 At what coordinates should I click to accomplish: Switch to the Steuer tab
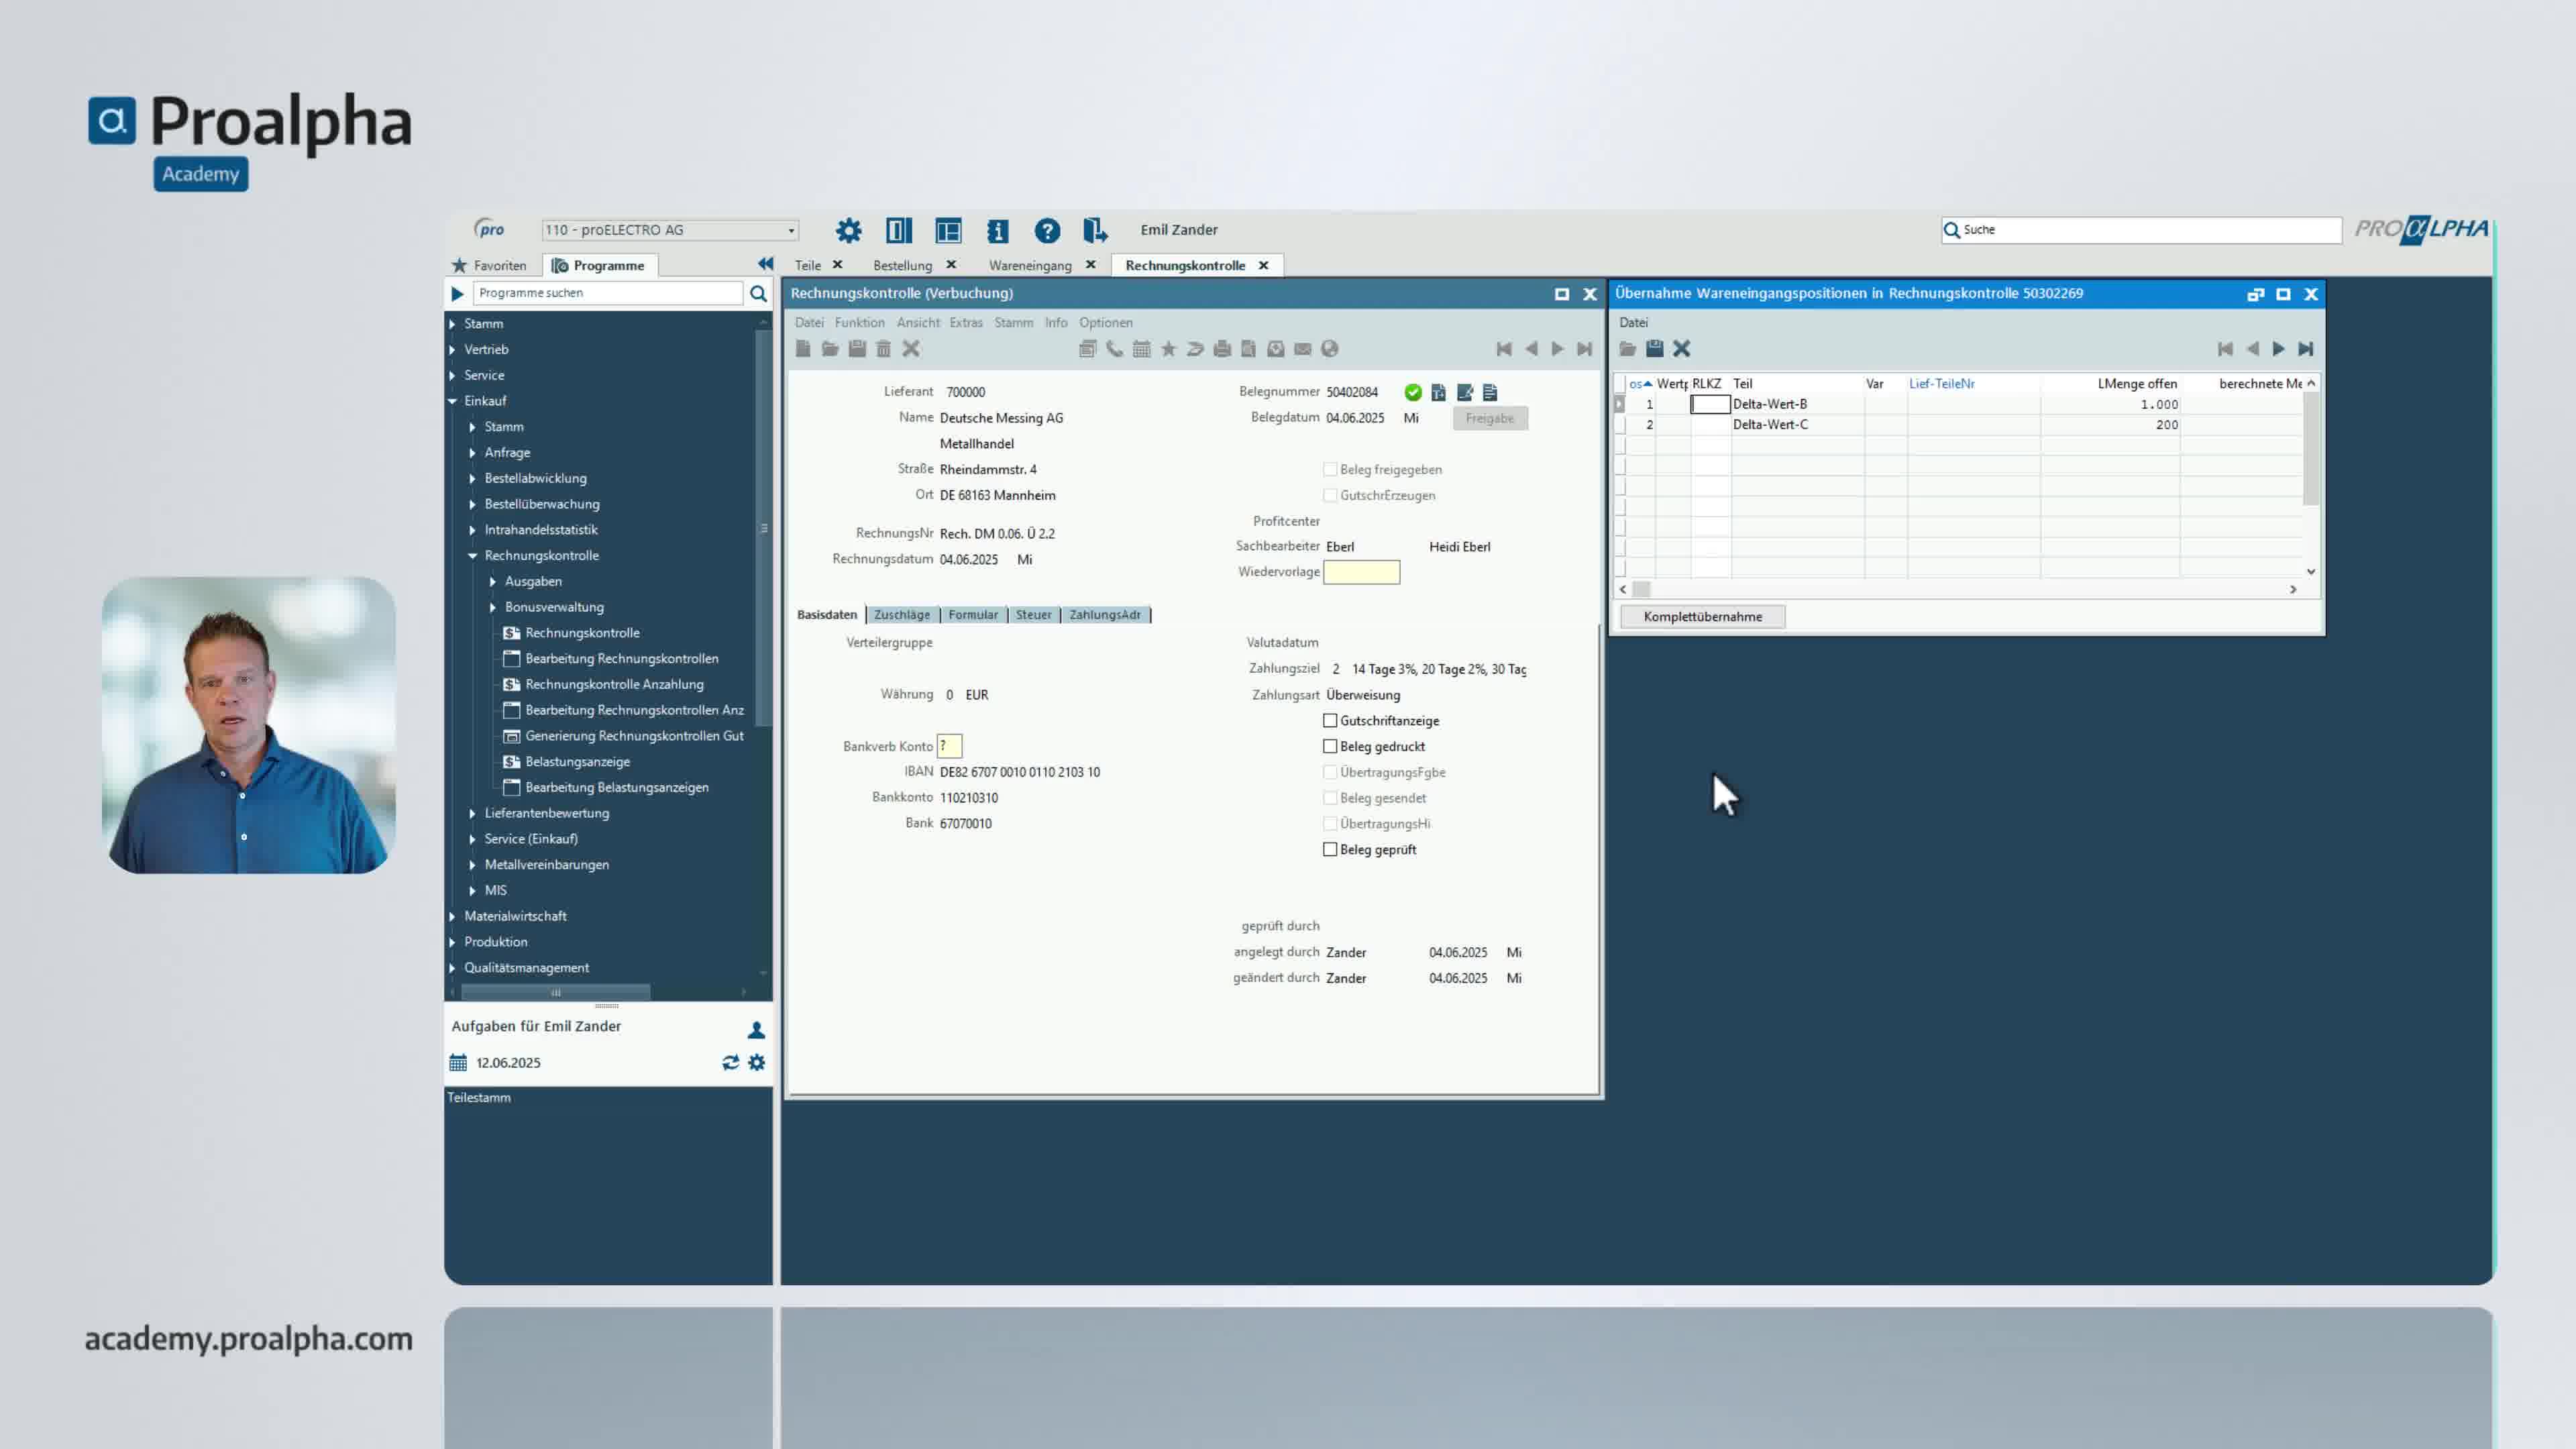(1033, 615)
